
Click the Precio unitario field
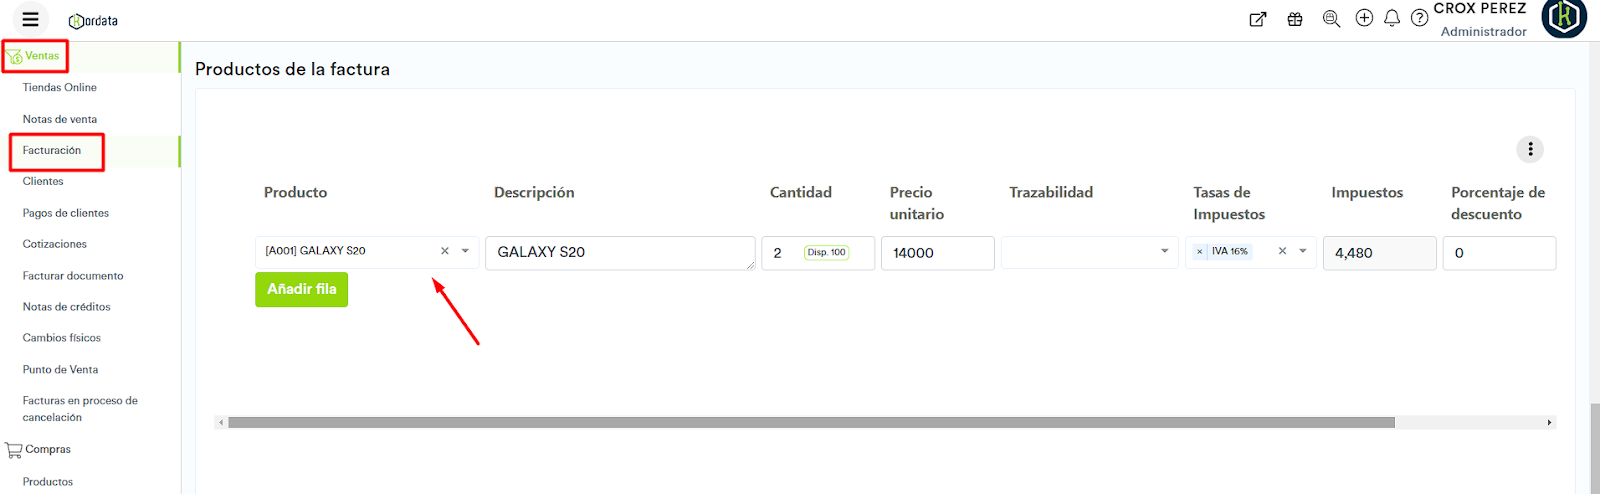pyautogui.click(x=937, y=253)
